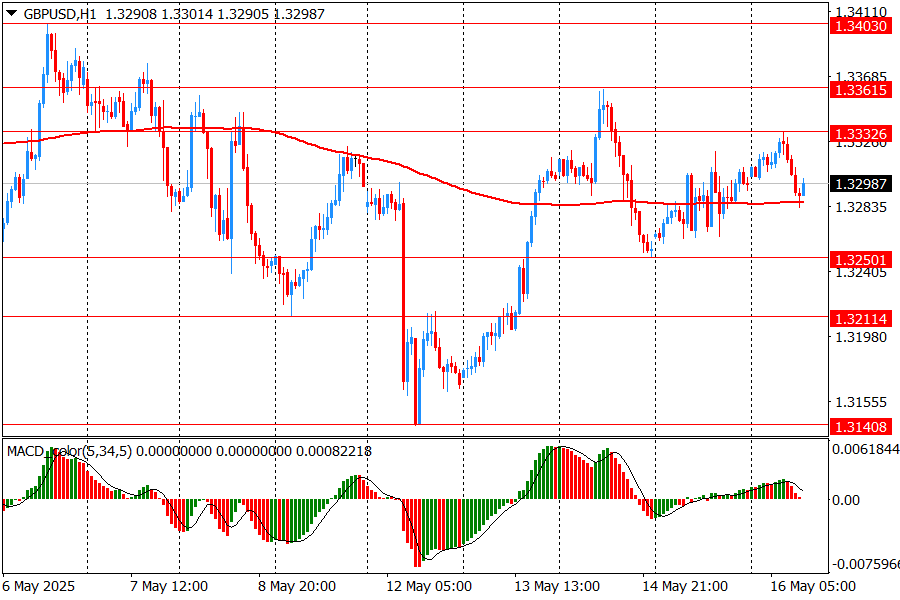Select the 1.31408 red price label
This screenshot has width=900, height=600.
tap(859, 427)
